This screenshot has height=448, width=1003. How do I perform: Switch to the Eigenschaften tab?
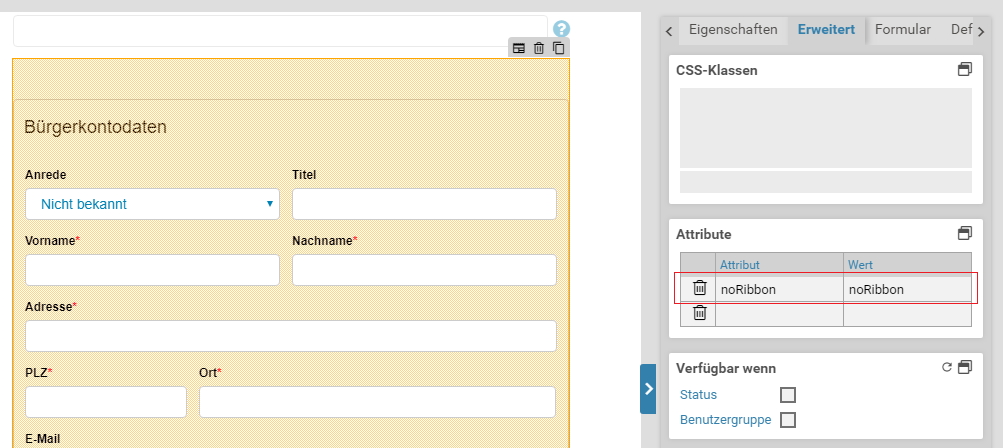coord(733,30)
